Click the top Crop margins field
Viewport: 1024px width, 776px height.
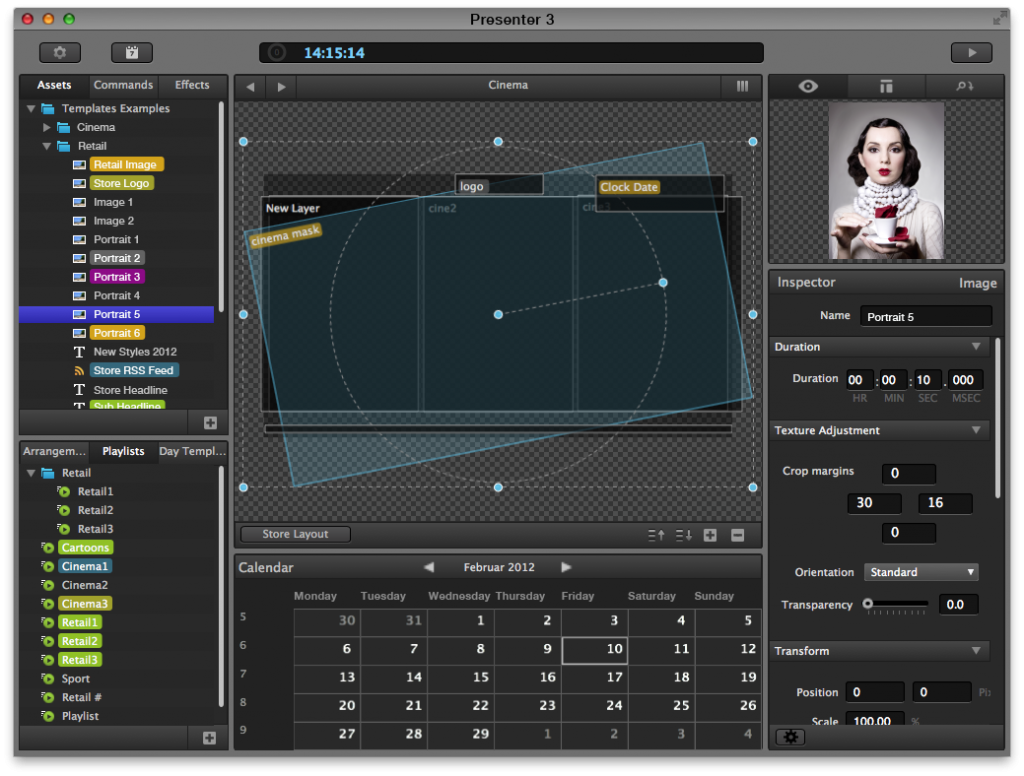(908, 474)
